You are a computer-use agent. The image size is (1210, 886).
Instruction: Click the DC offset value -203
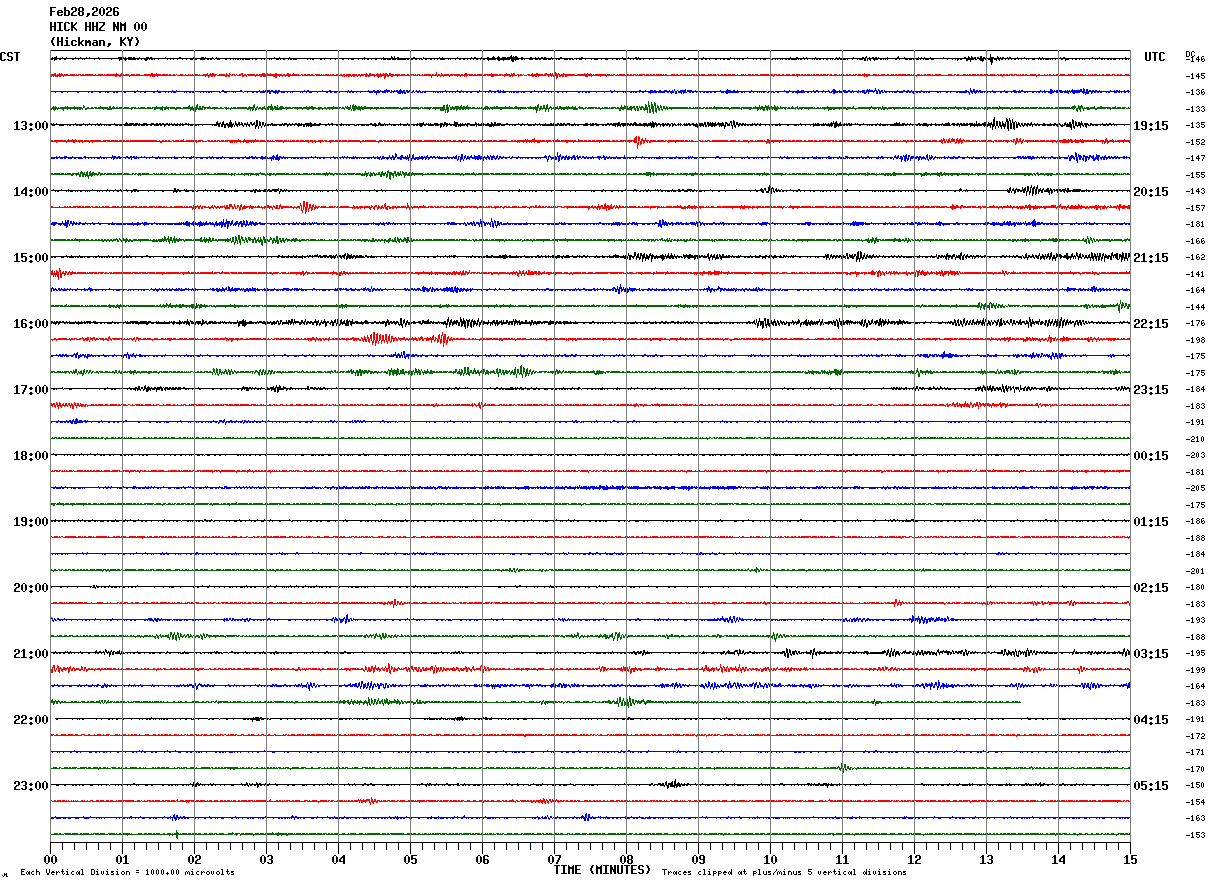(x=1195, y=456)
